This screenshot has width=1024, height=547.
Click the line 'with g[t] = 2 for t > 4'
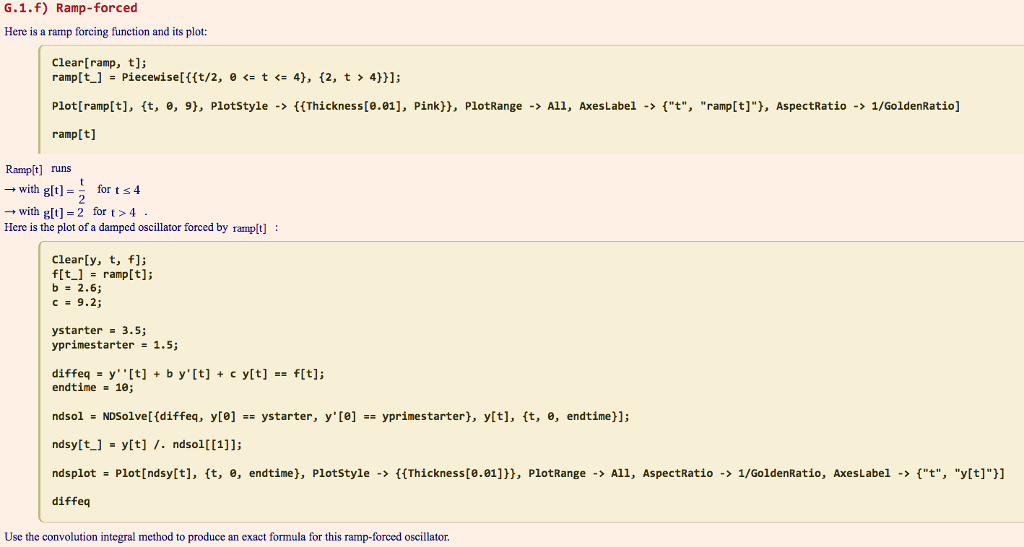[76, 212]
